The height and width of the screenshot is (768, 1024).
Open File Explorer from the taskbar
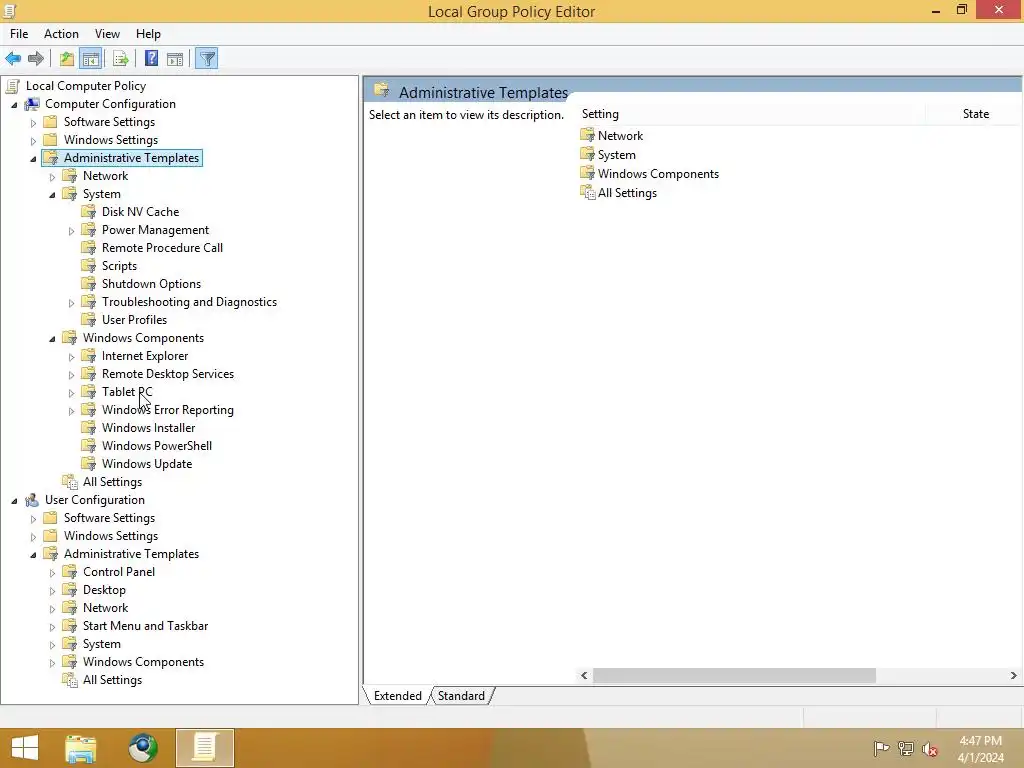(80, 748)
